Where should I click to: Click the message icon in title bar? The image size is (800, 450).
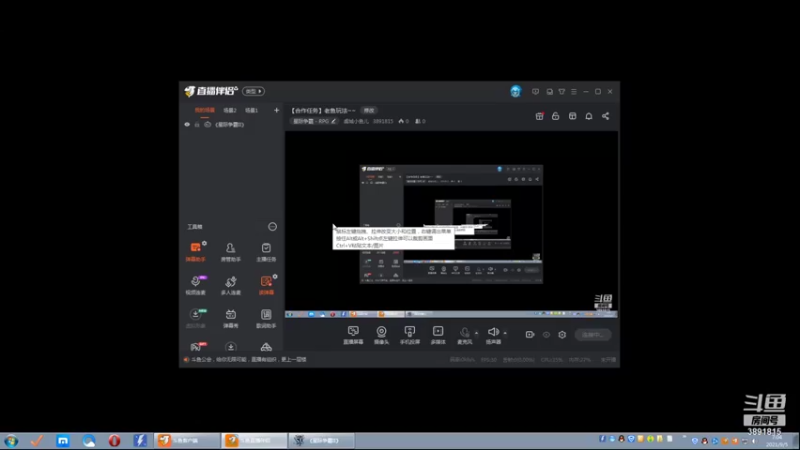click(535, 92)
